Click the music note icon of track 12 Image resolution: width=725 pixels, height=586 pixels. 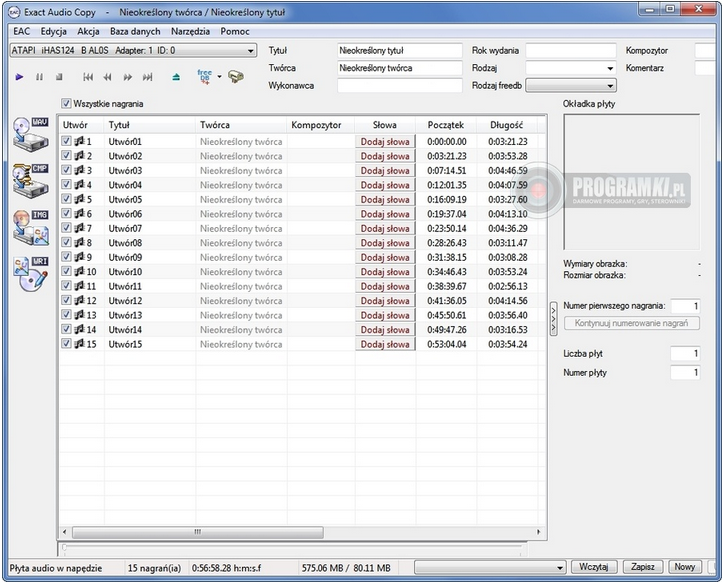click(x=80, y=300)
